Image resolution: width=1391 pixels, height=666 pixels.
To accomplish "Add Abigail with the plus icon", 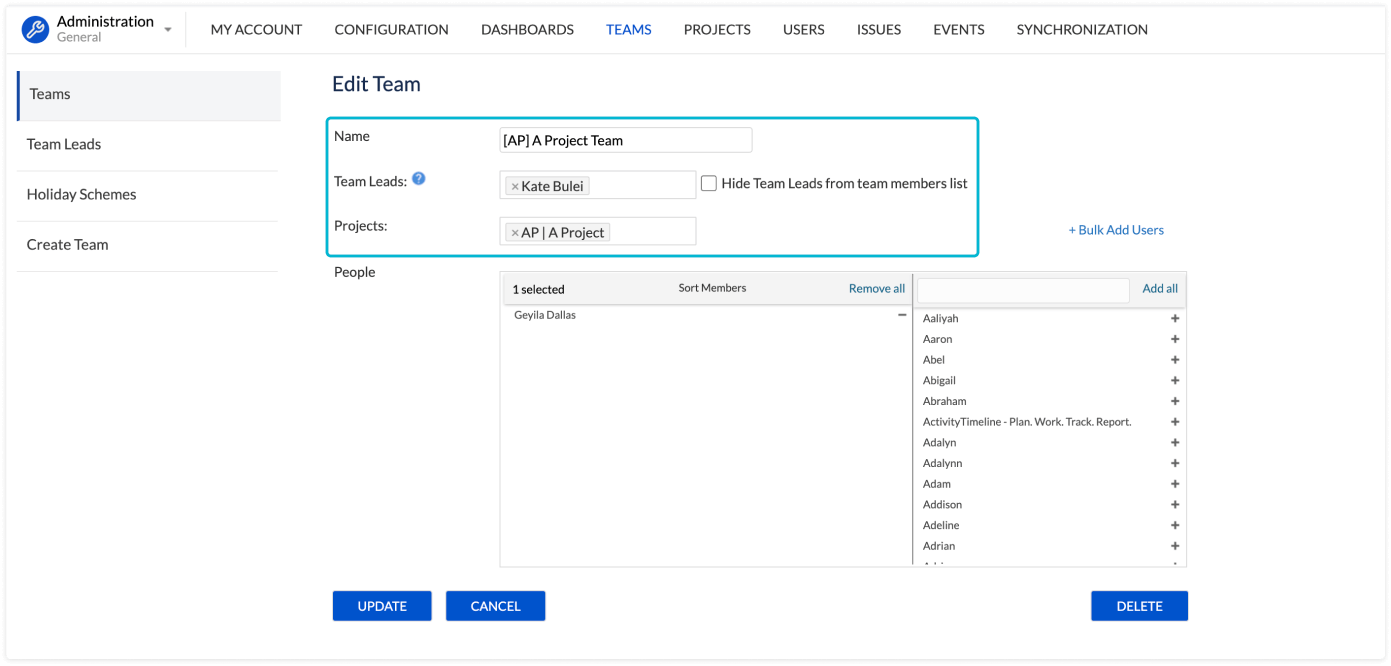I will [1175, 381].
